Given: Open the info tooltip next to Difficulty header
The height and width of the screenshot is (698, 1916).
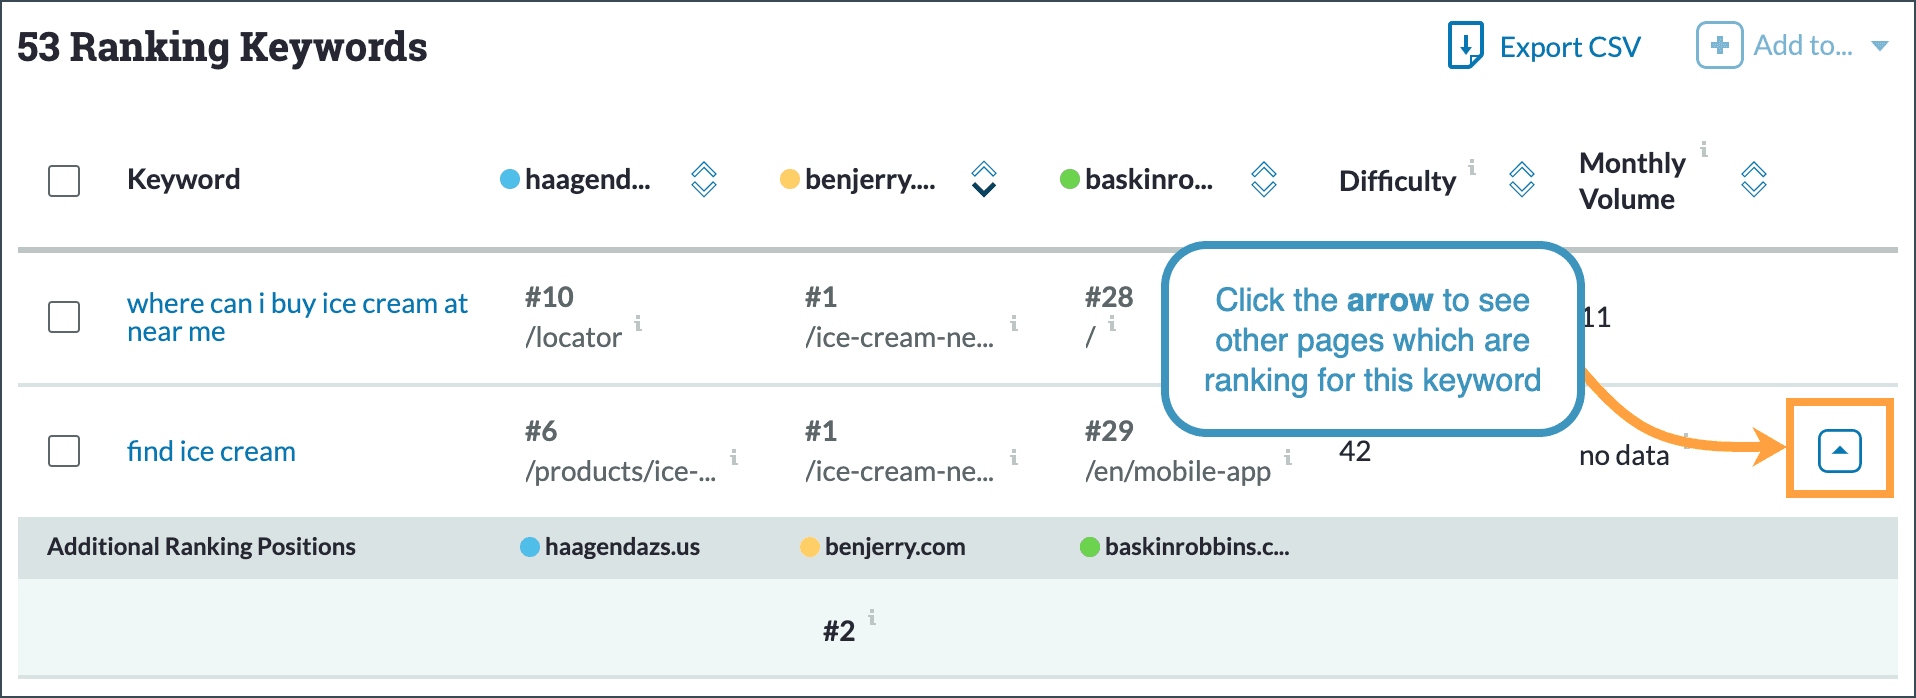Looking at the screenshot, I should pyautogui.click(x=1472, y=168).
